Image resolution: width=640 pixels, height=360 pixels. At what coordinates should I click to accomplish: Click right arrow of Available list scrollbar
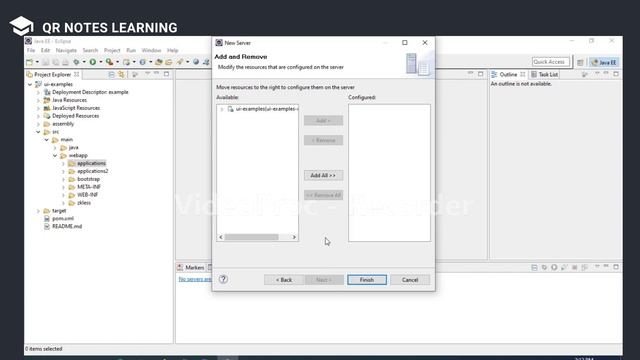[294, 237]
